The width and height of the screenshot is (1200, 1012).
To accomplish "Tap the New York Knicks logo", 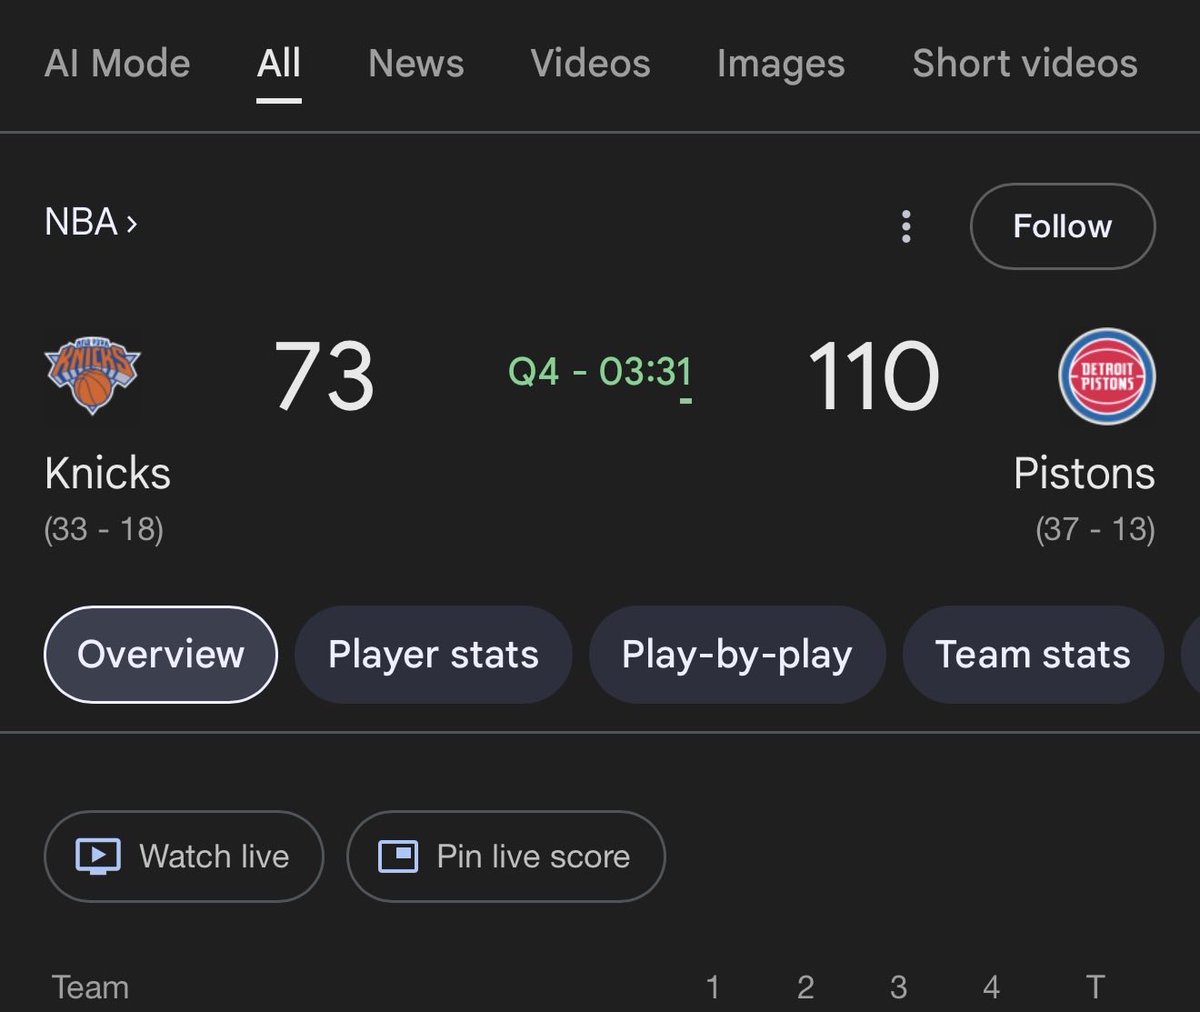I will click(x=93, y=375).
